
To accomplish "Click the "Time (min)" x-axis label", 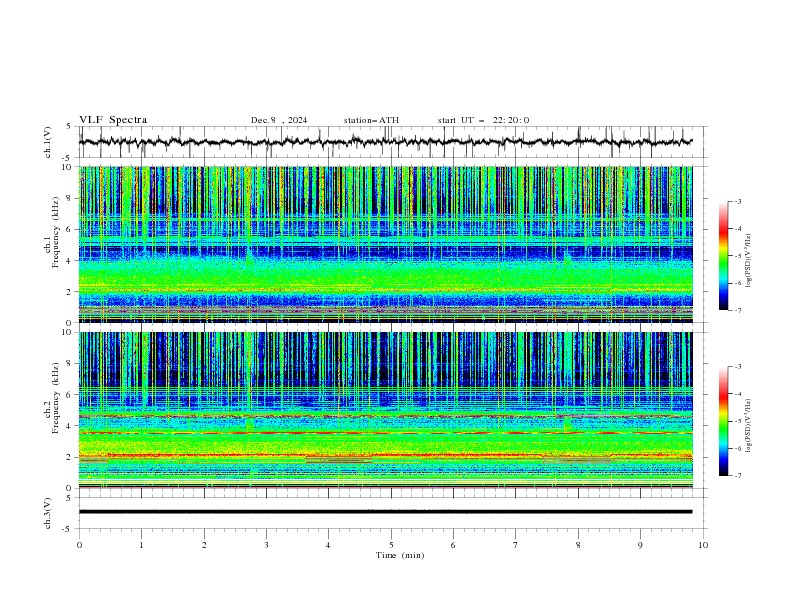I will coord(400,555).
